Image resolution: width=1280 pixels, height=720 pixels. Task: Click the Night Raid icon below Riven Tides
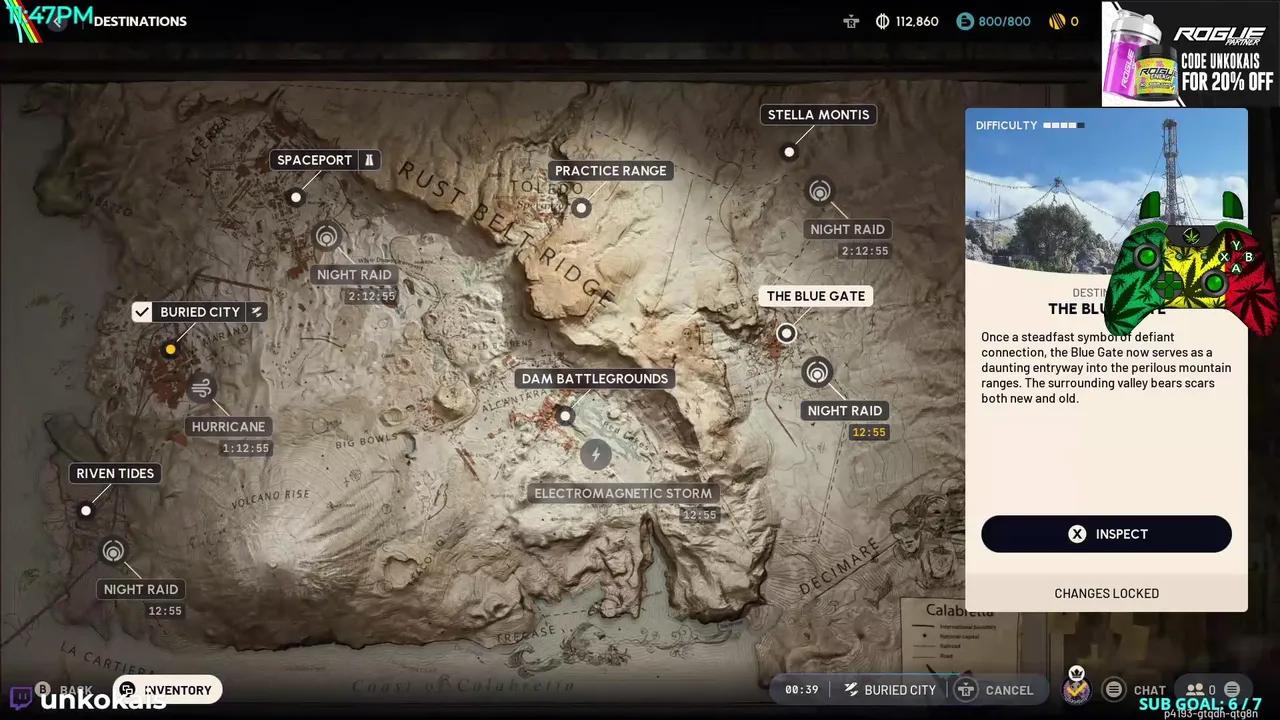click(x=113, y=551)
